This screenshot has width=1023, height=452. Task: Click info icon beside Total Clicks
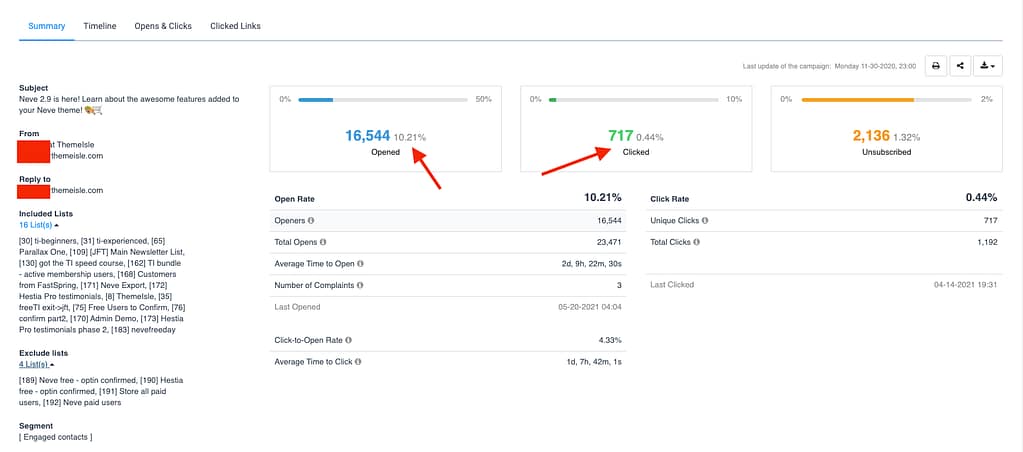tap(695, 242)
